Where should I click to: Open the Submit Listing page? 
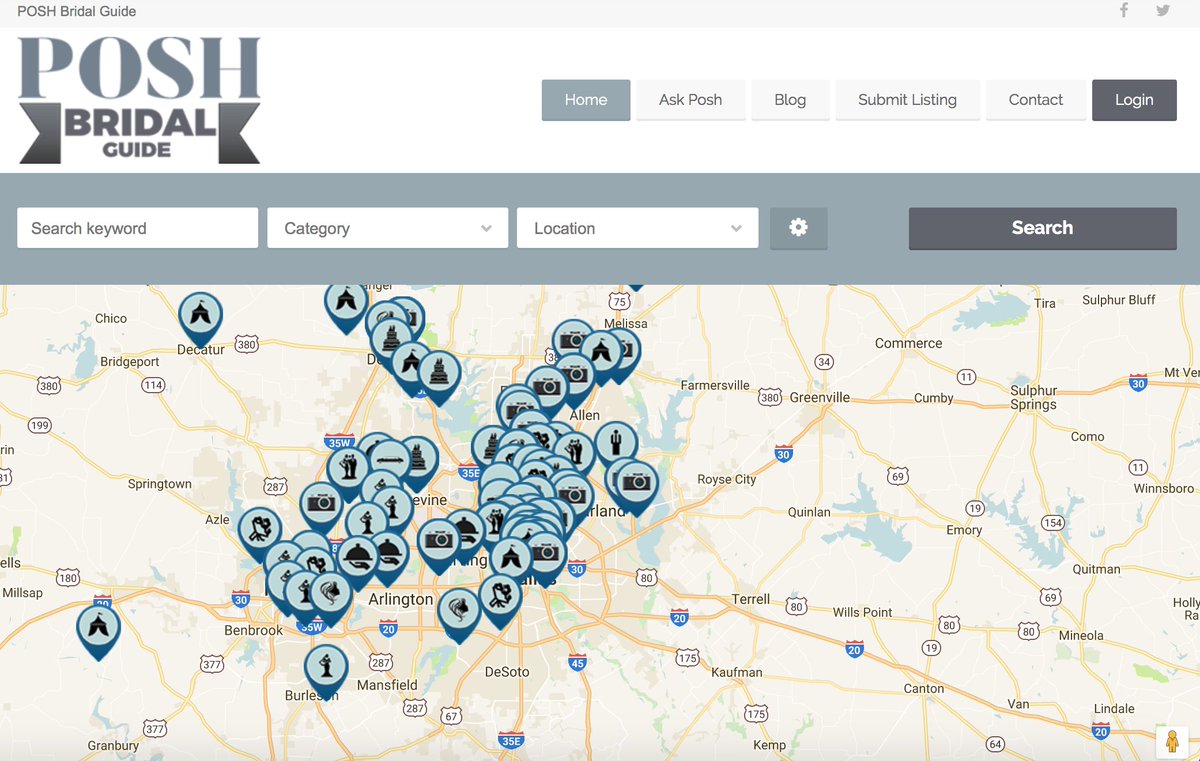pyautogui.click(x=907, y=100)
